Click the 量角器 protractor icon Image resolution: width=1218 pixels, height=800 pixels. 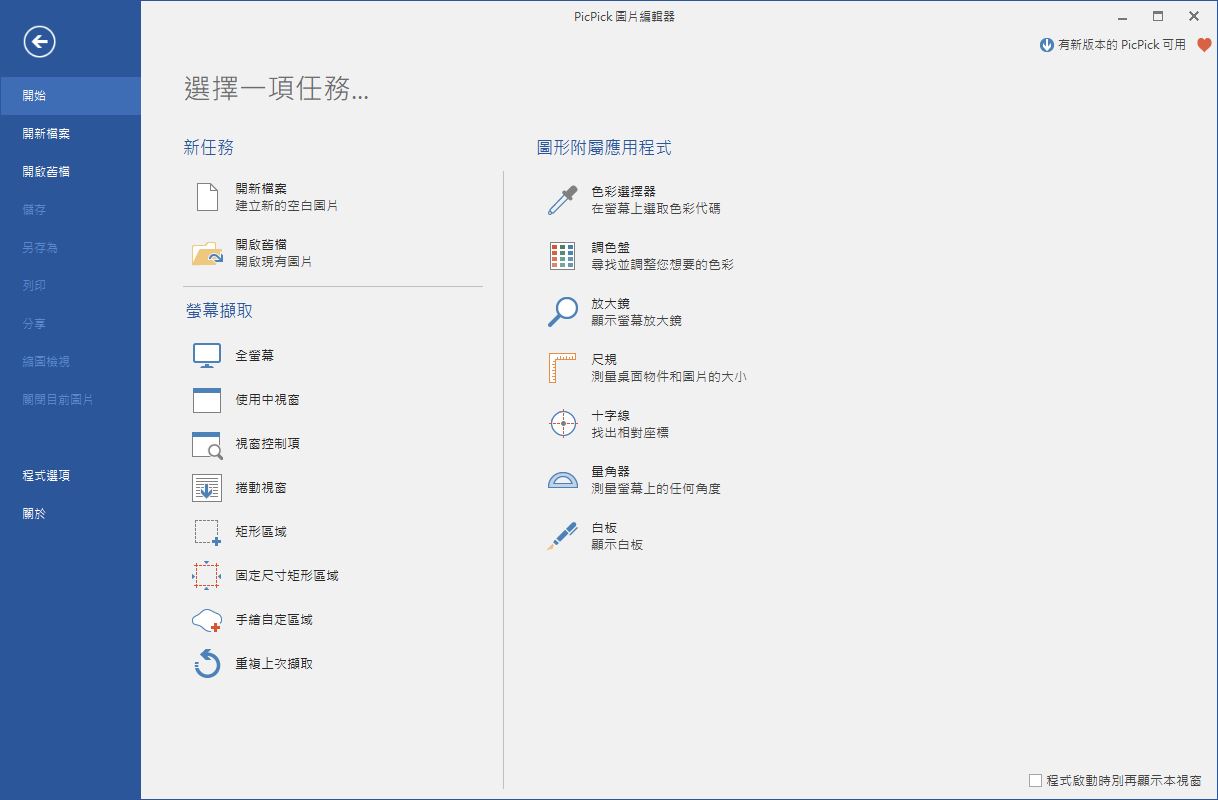563,480
